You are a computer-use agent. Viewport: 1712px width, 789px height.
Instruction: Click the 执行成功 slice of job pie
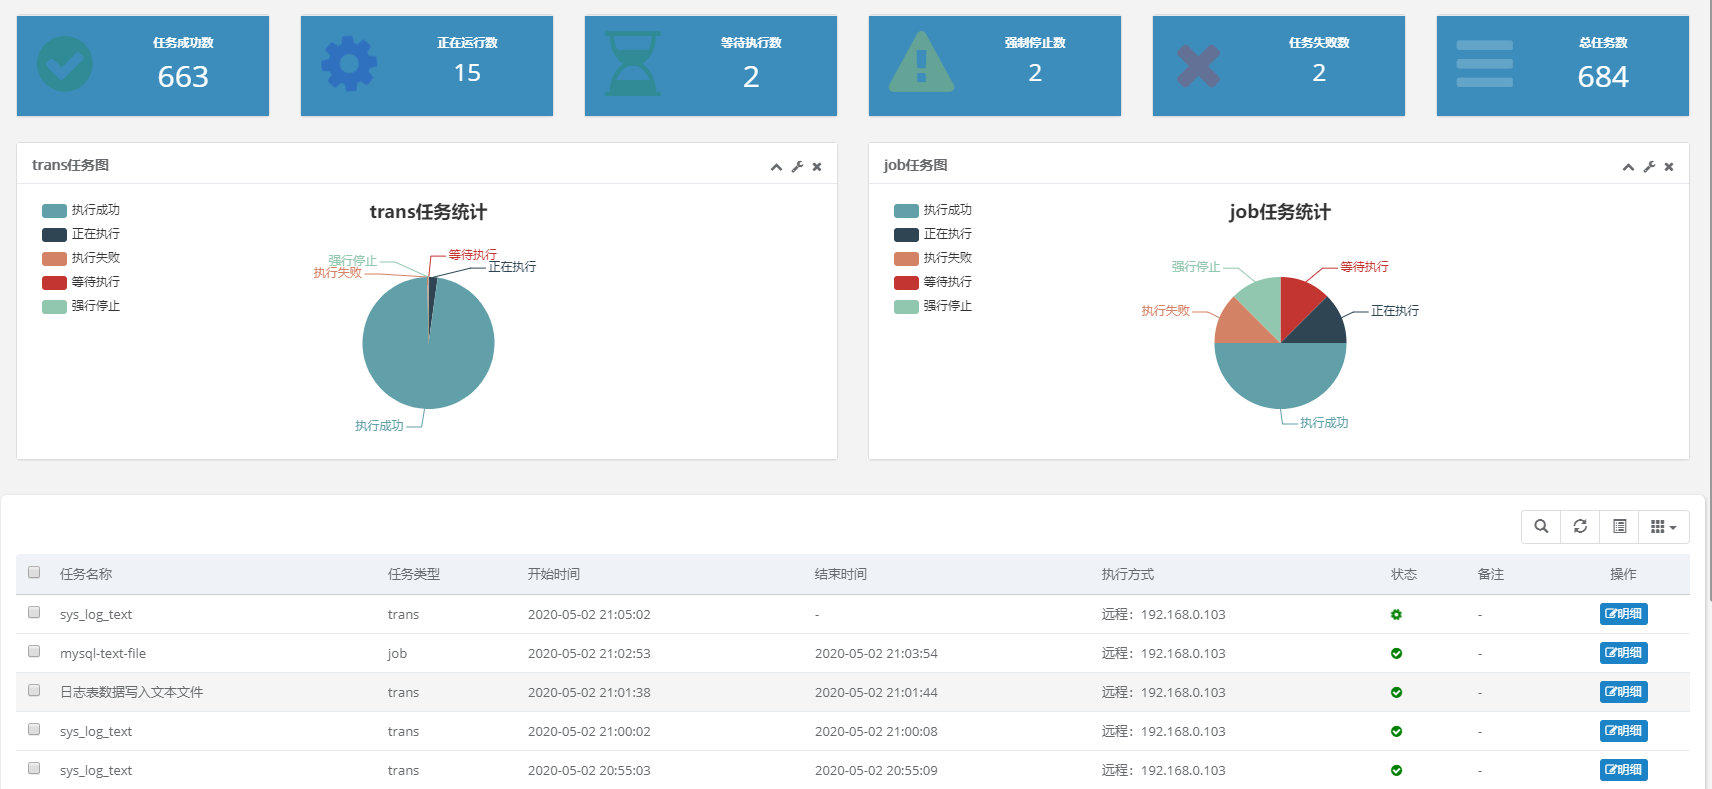(1281, 378)
